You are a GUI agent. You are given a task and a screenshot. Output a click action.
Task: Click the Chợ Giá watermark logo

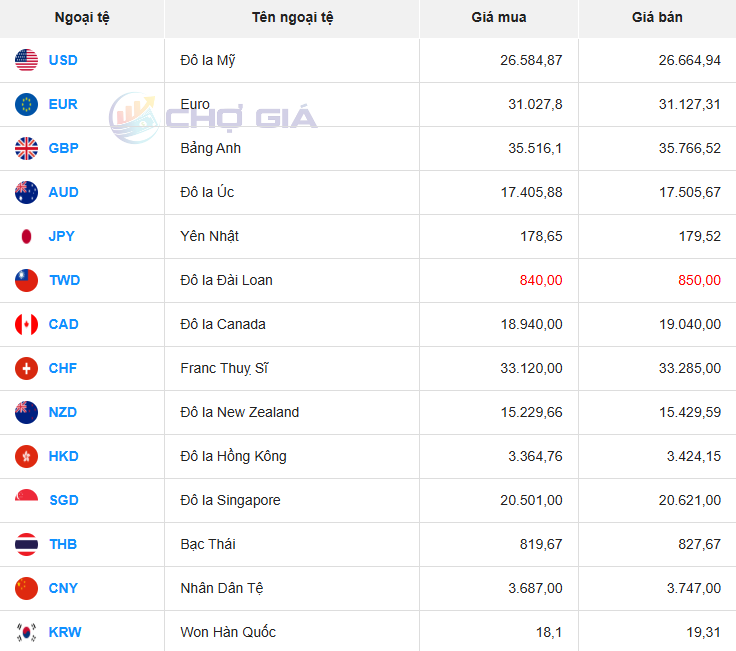coord(213,118)
